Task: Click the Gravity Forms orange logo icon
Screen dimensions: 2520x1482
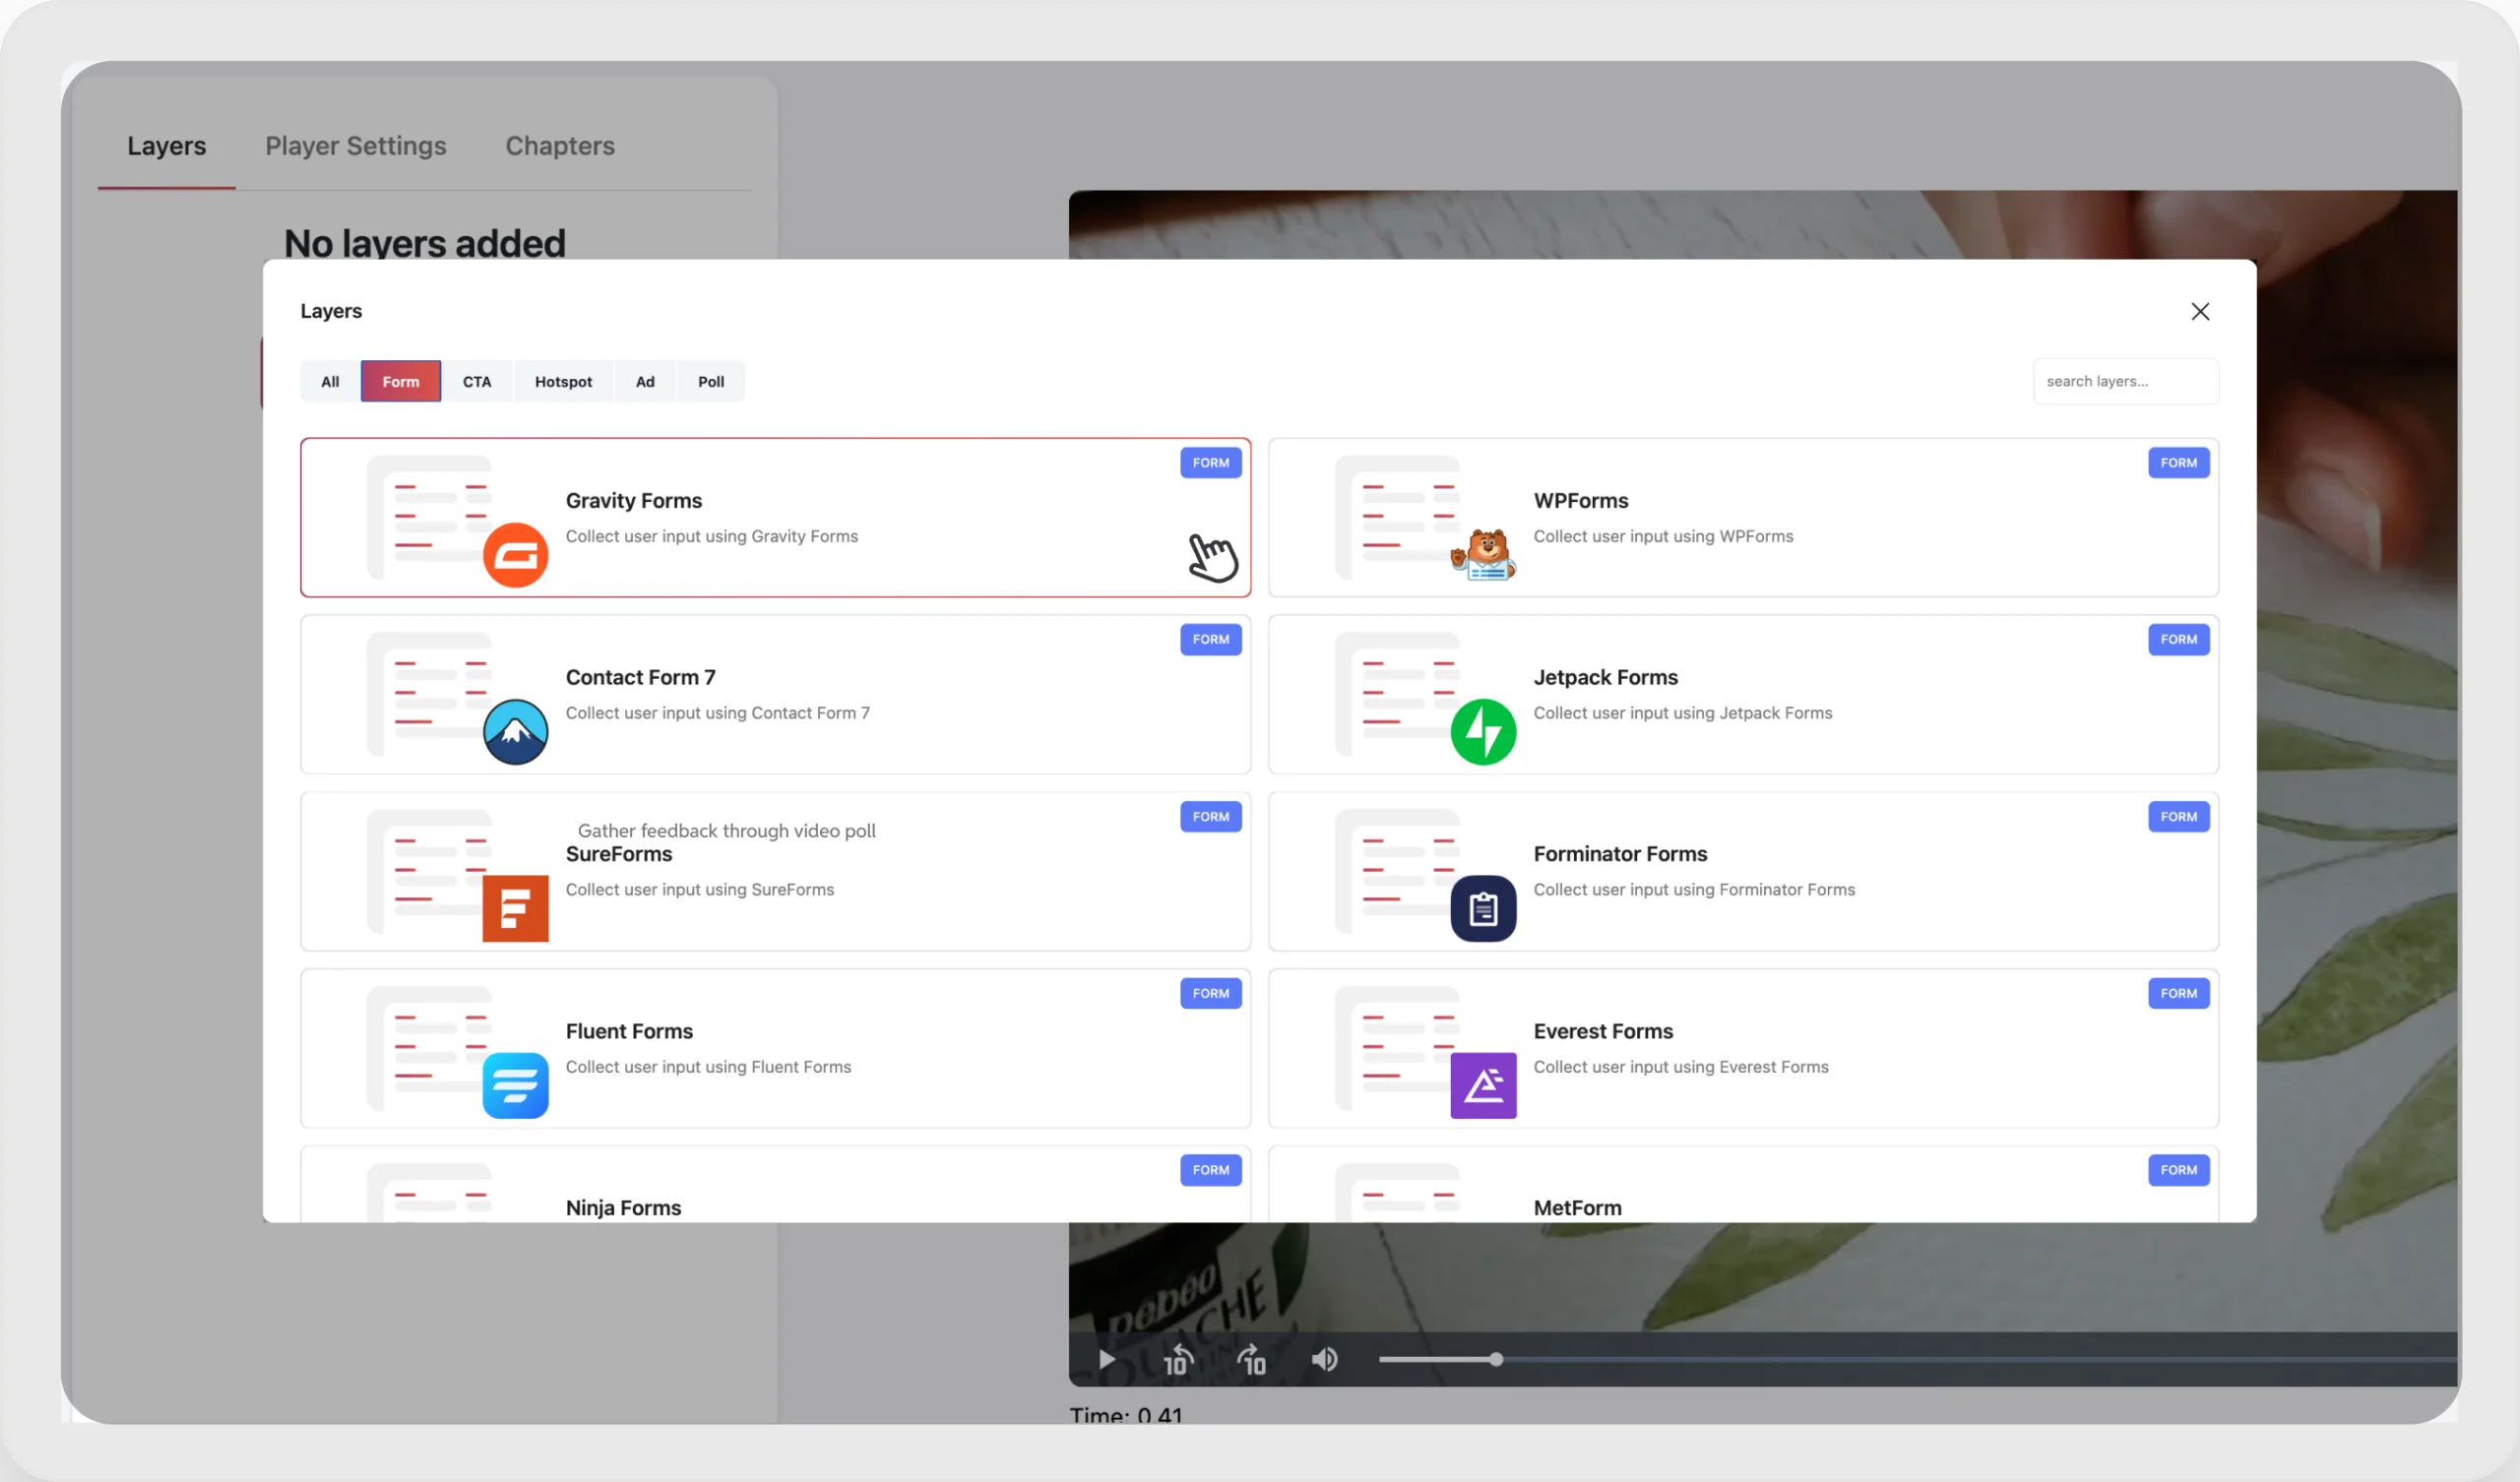Action: 515,555
